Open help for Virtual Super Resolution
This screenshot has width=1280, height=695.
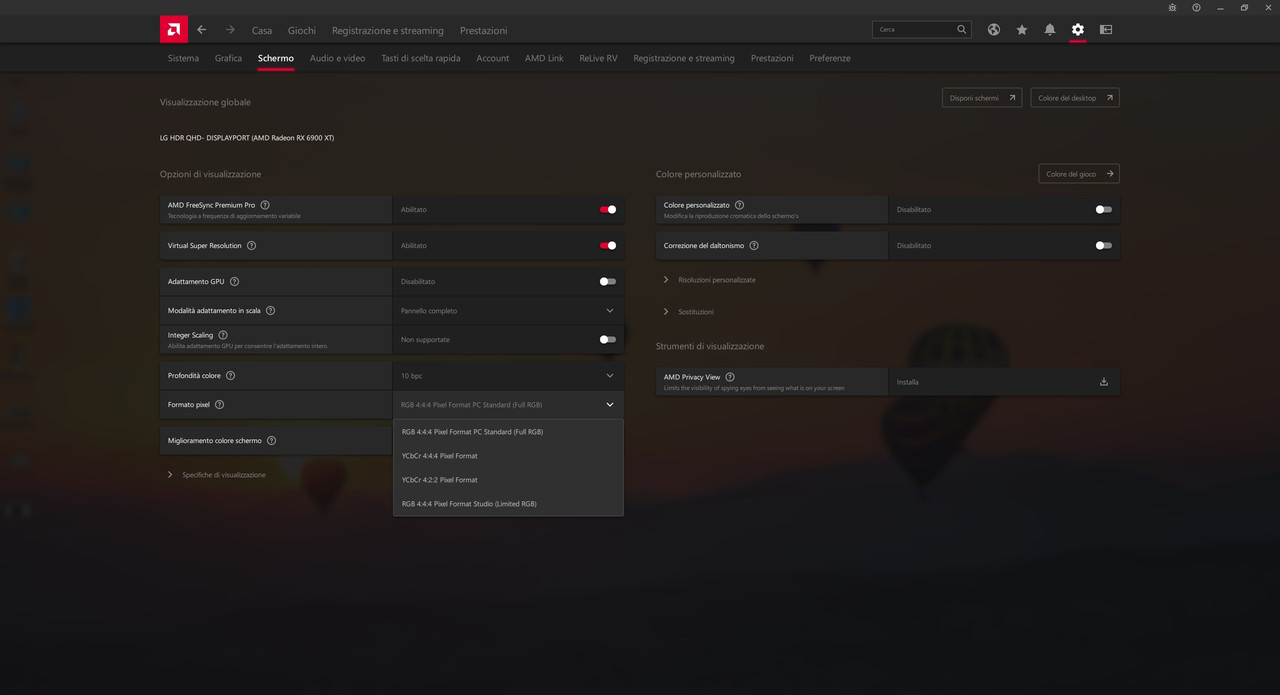click(x=251, y=246)
